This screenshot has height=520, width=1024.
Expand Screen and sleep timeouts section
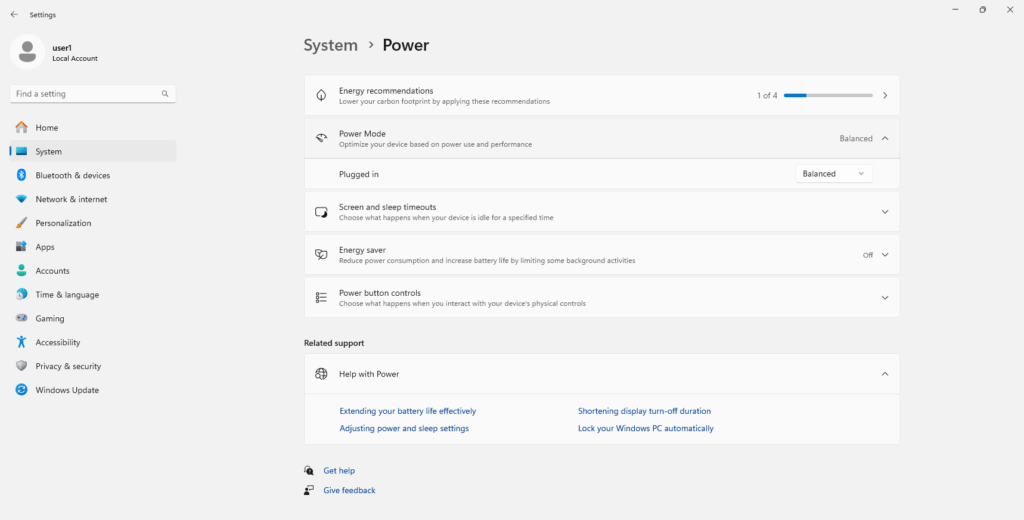tap(884, 212)
